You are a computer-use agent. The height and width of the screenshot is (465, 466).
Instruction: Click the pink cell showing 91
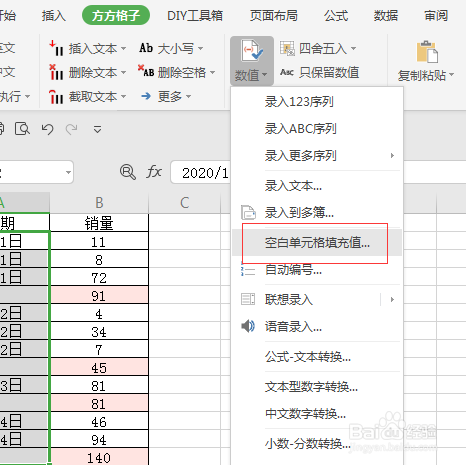click(99, 295)
